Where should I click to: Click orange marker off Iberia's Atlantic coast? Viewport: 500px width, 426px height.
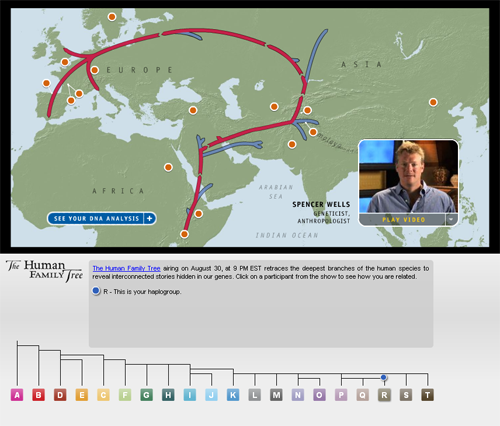tap(46, 83)
